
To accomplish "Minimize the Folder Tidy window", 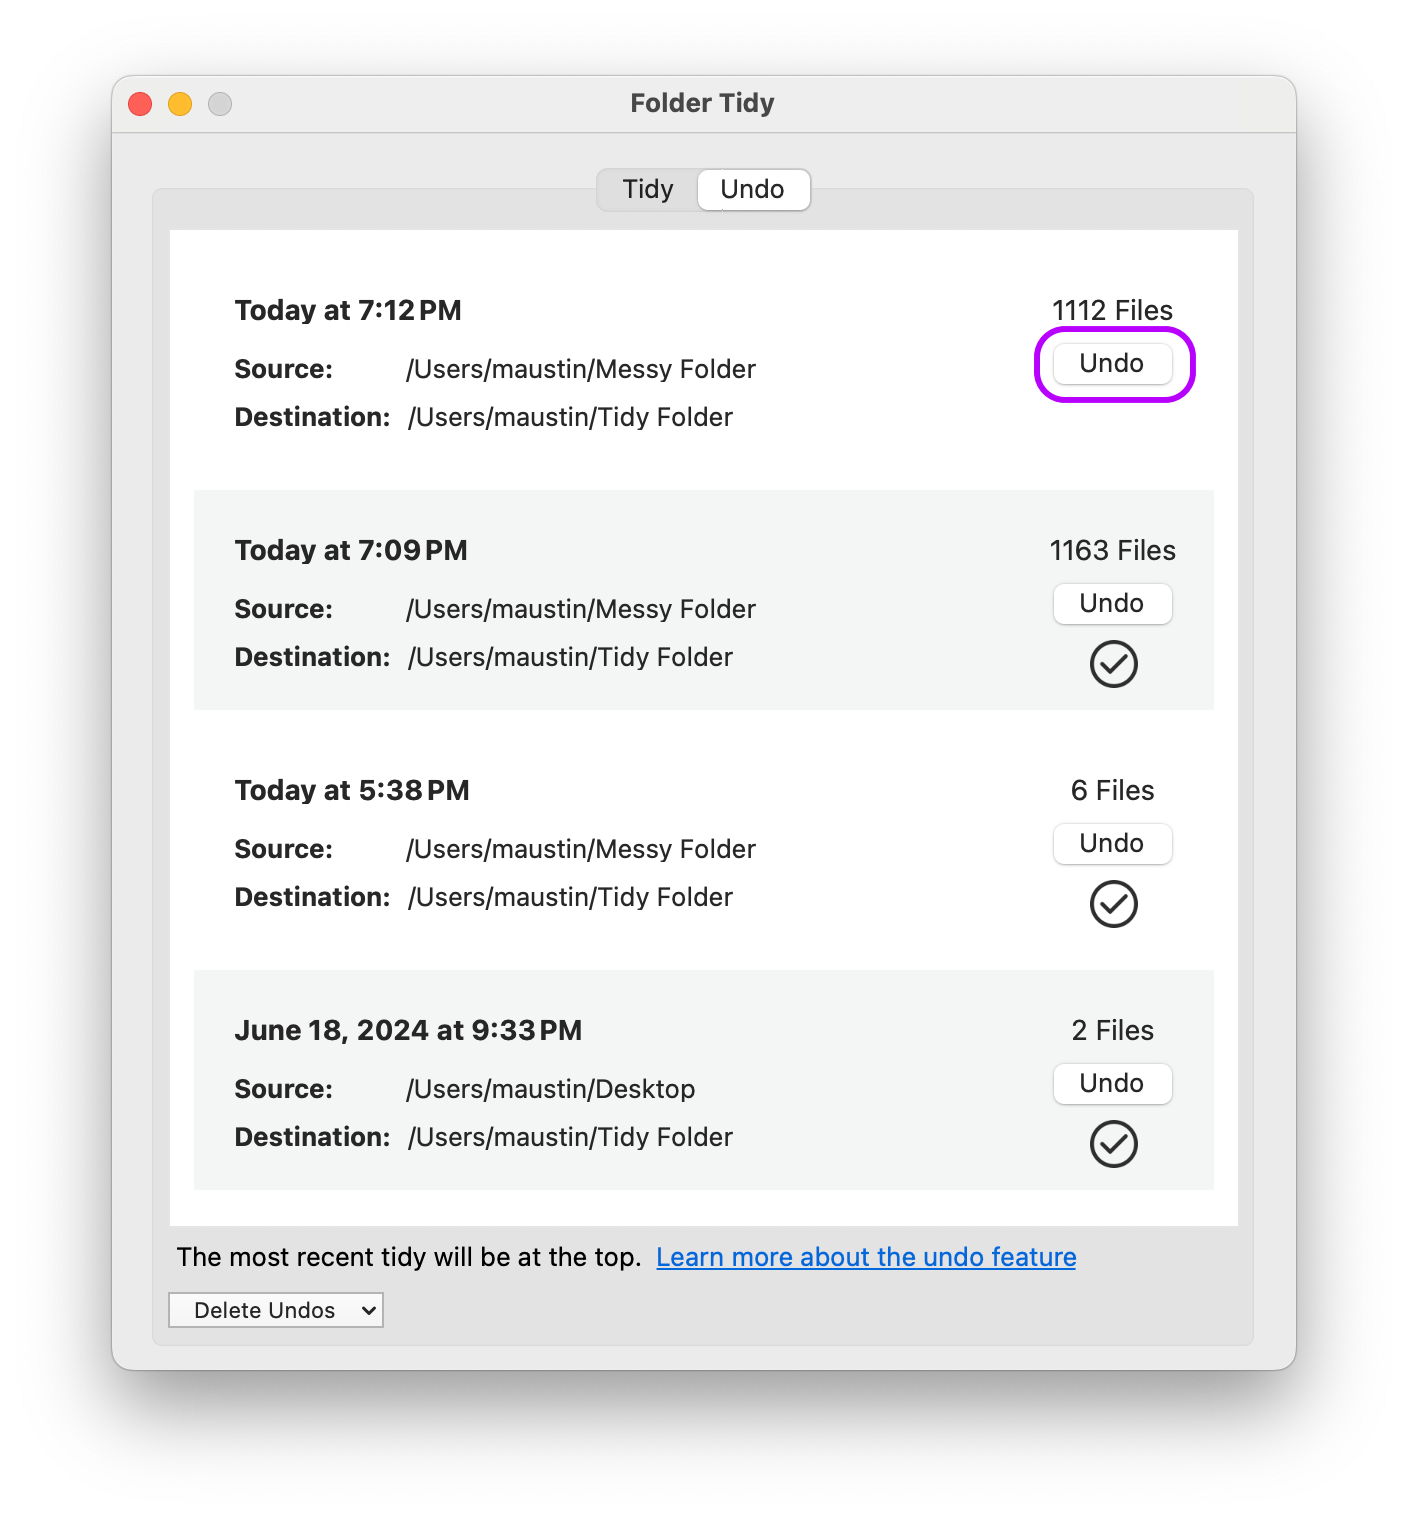I will [180, 104].
